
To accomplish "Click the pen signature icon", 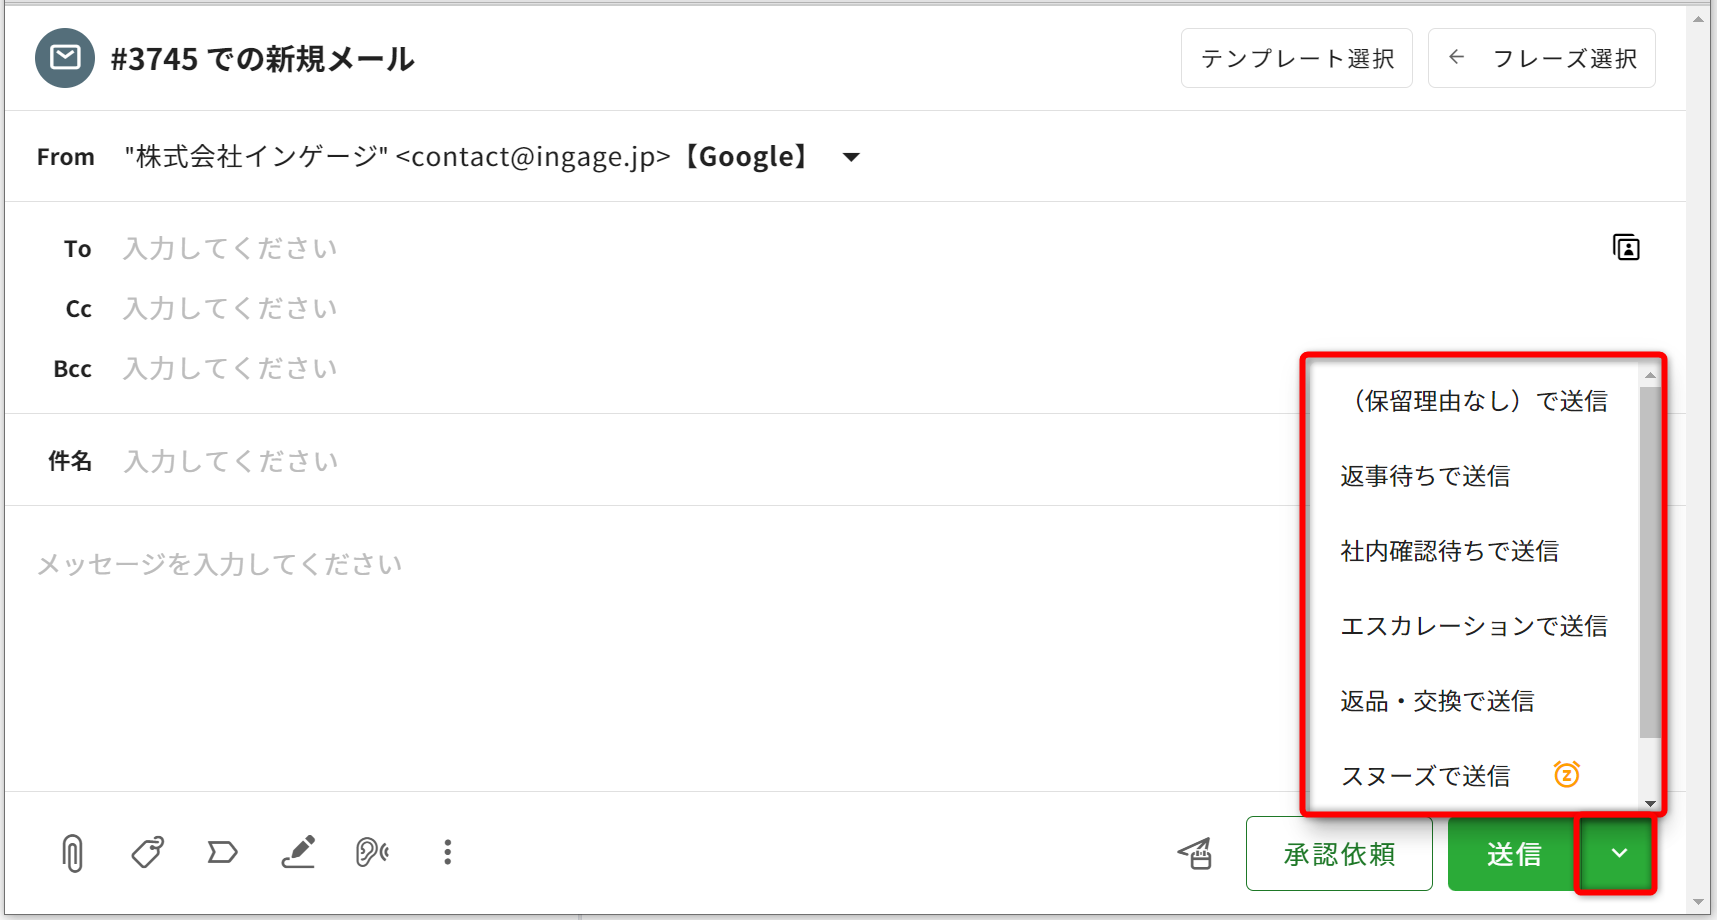I will (x=298, y=852).
